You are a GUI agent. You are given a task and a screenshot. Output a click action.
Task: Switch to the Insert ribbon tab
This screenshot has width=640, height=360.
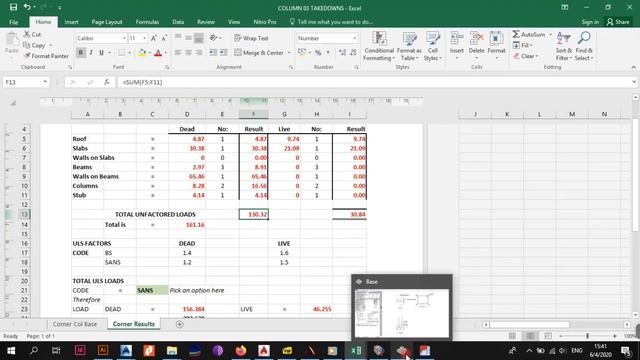pos(71,22)
